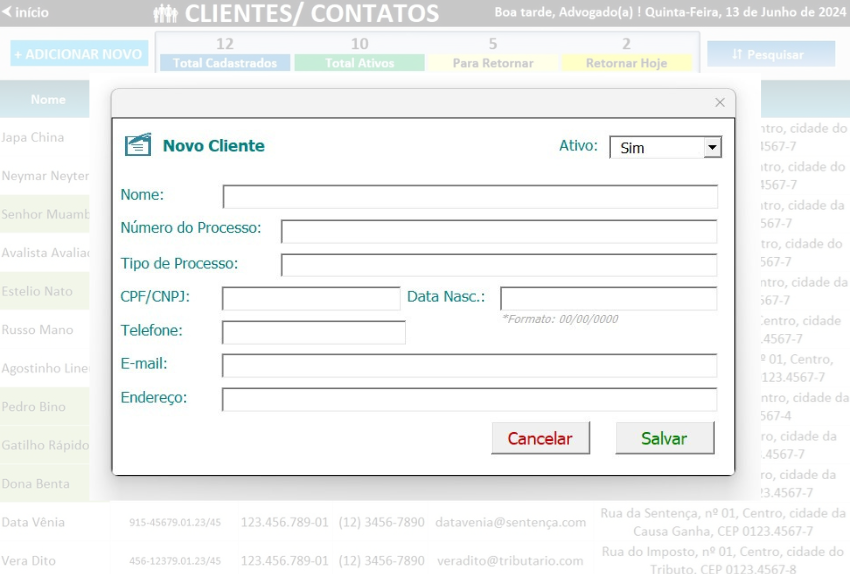Click the Novo Cliente form icon

(x=138, y=145)
